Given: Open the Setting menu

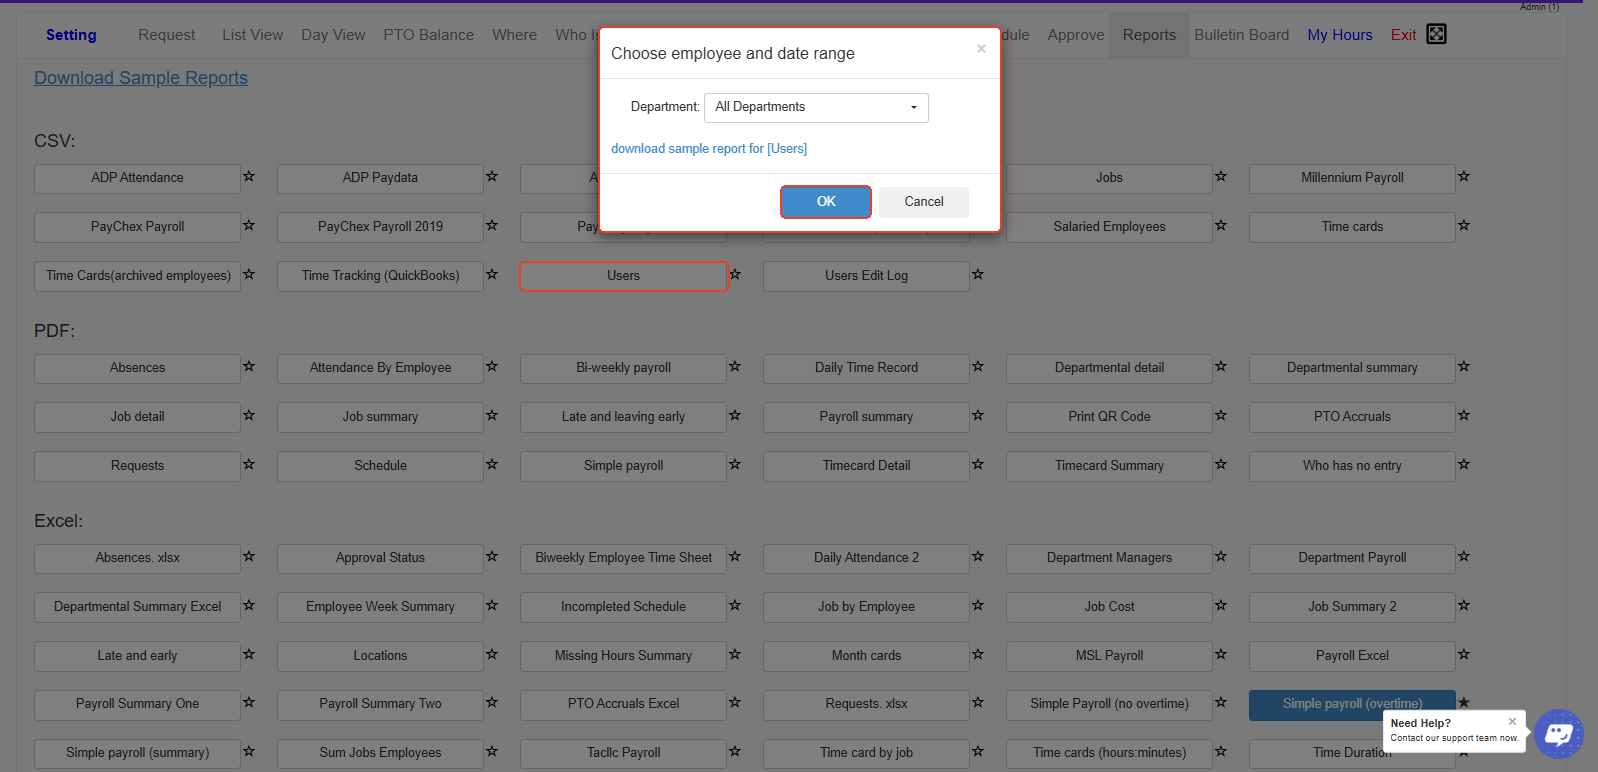Looking at the screenshot, I should click(71, 35).
